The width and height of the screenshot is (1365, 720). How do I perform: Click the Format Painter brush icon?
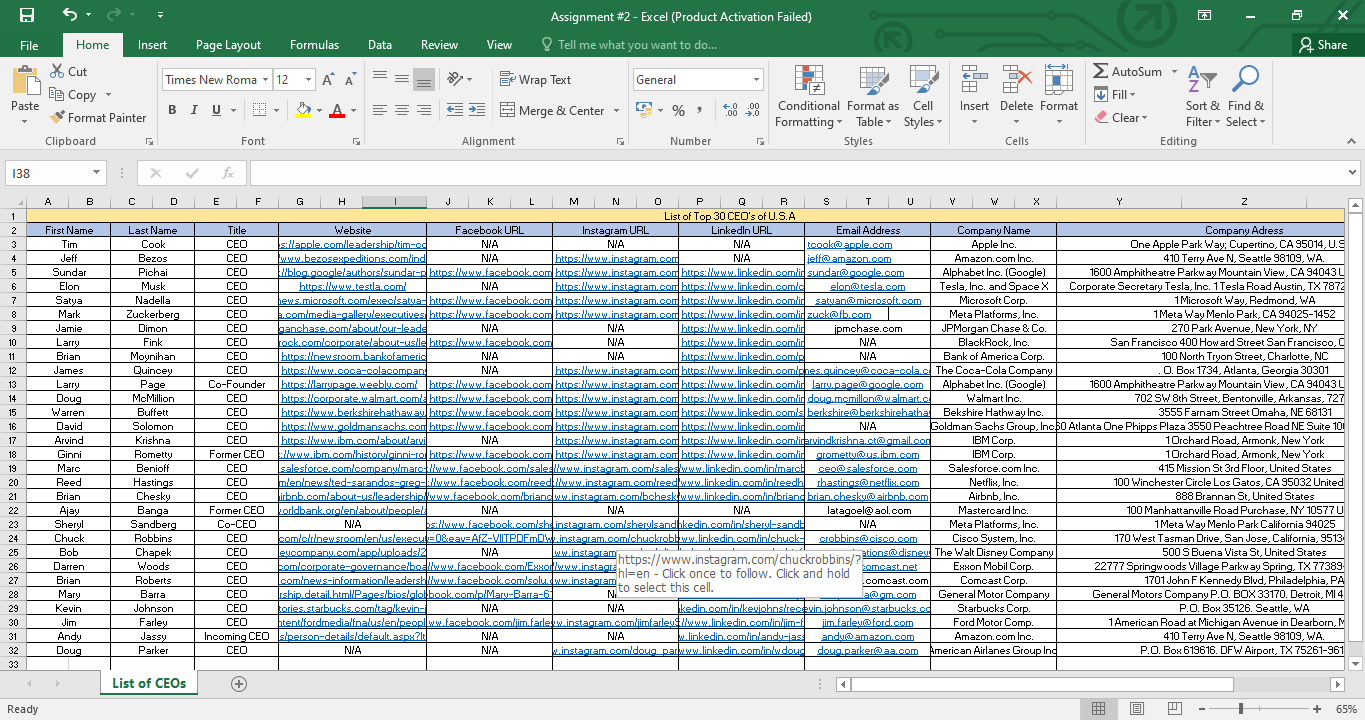click(x=58, y=118)
